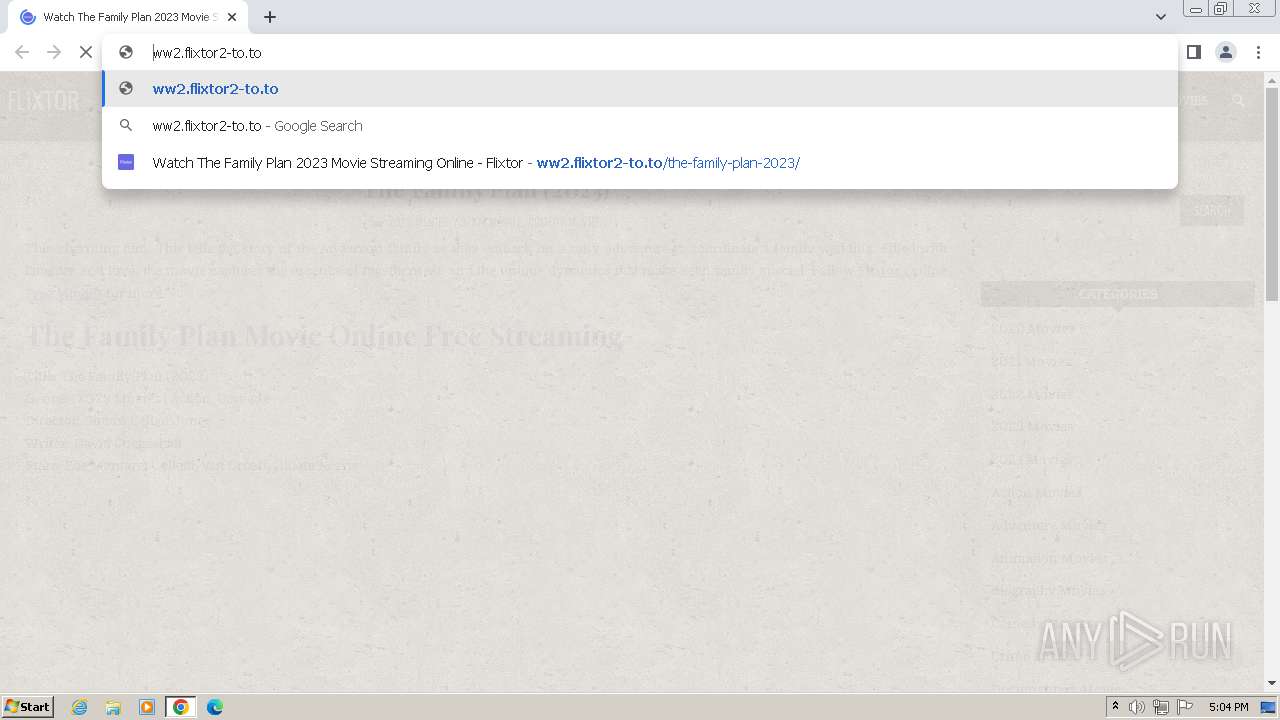1280x720 pixels.
Task: Select ww2.flixtor2-to.to autocomplete suggestion
Action: [640, 88]
